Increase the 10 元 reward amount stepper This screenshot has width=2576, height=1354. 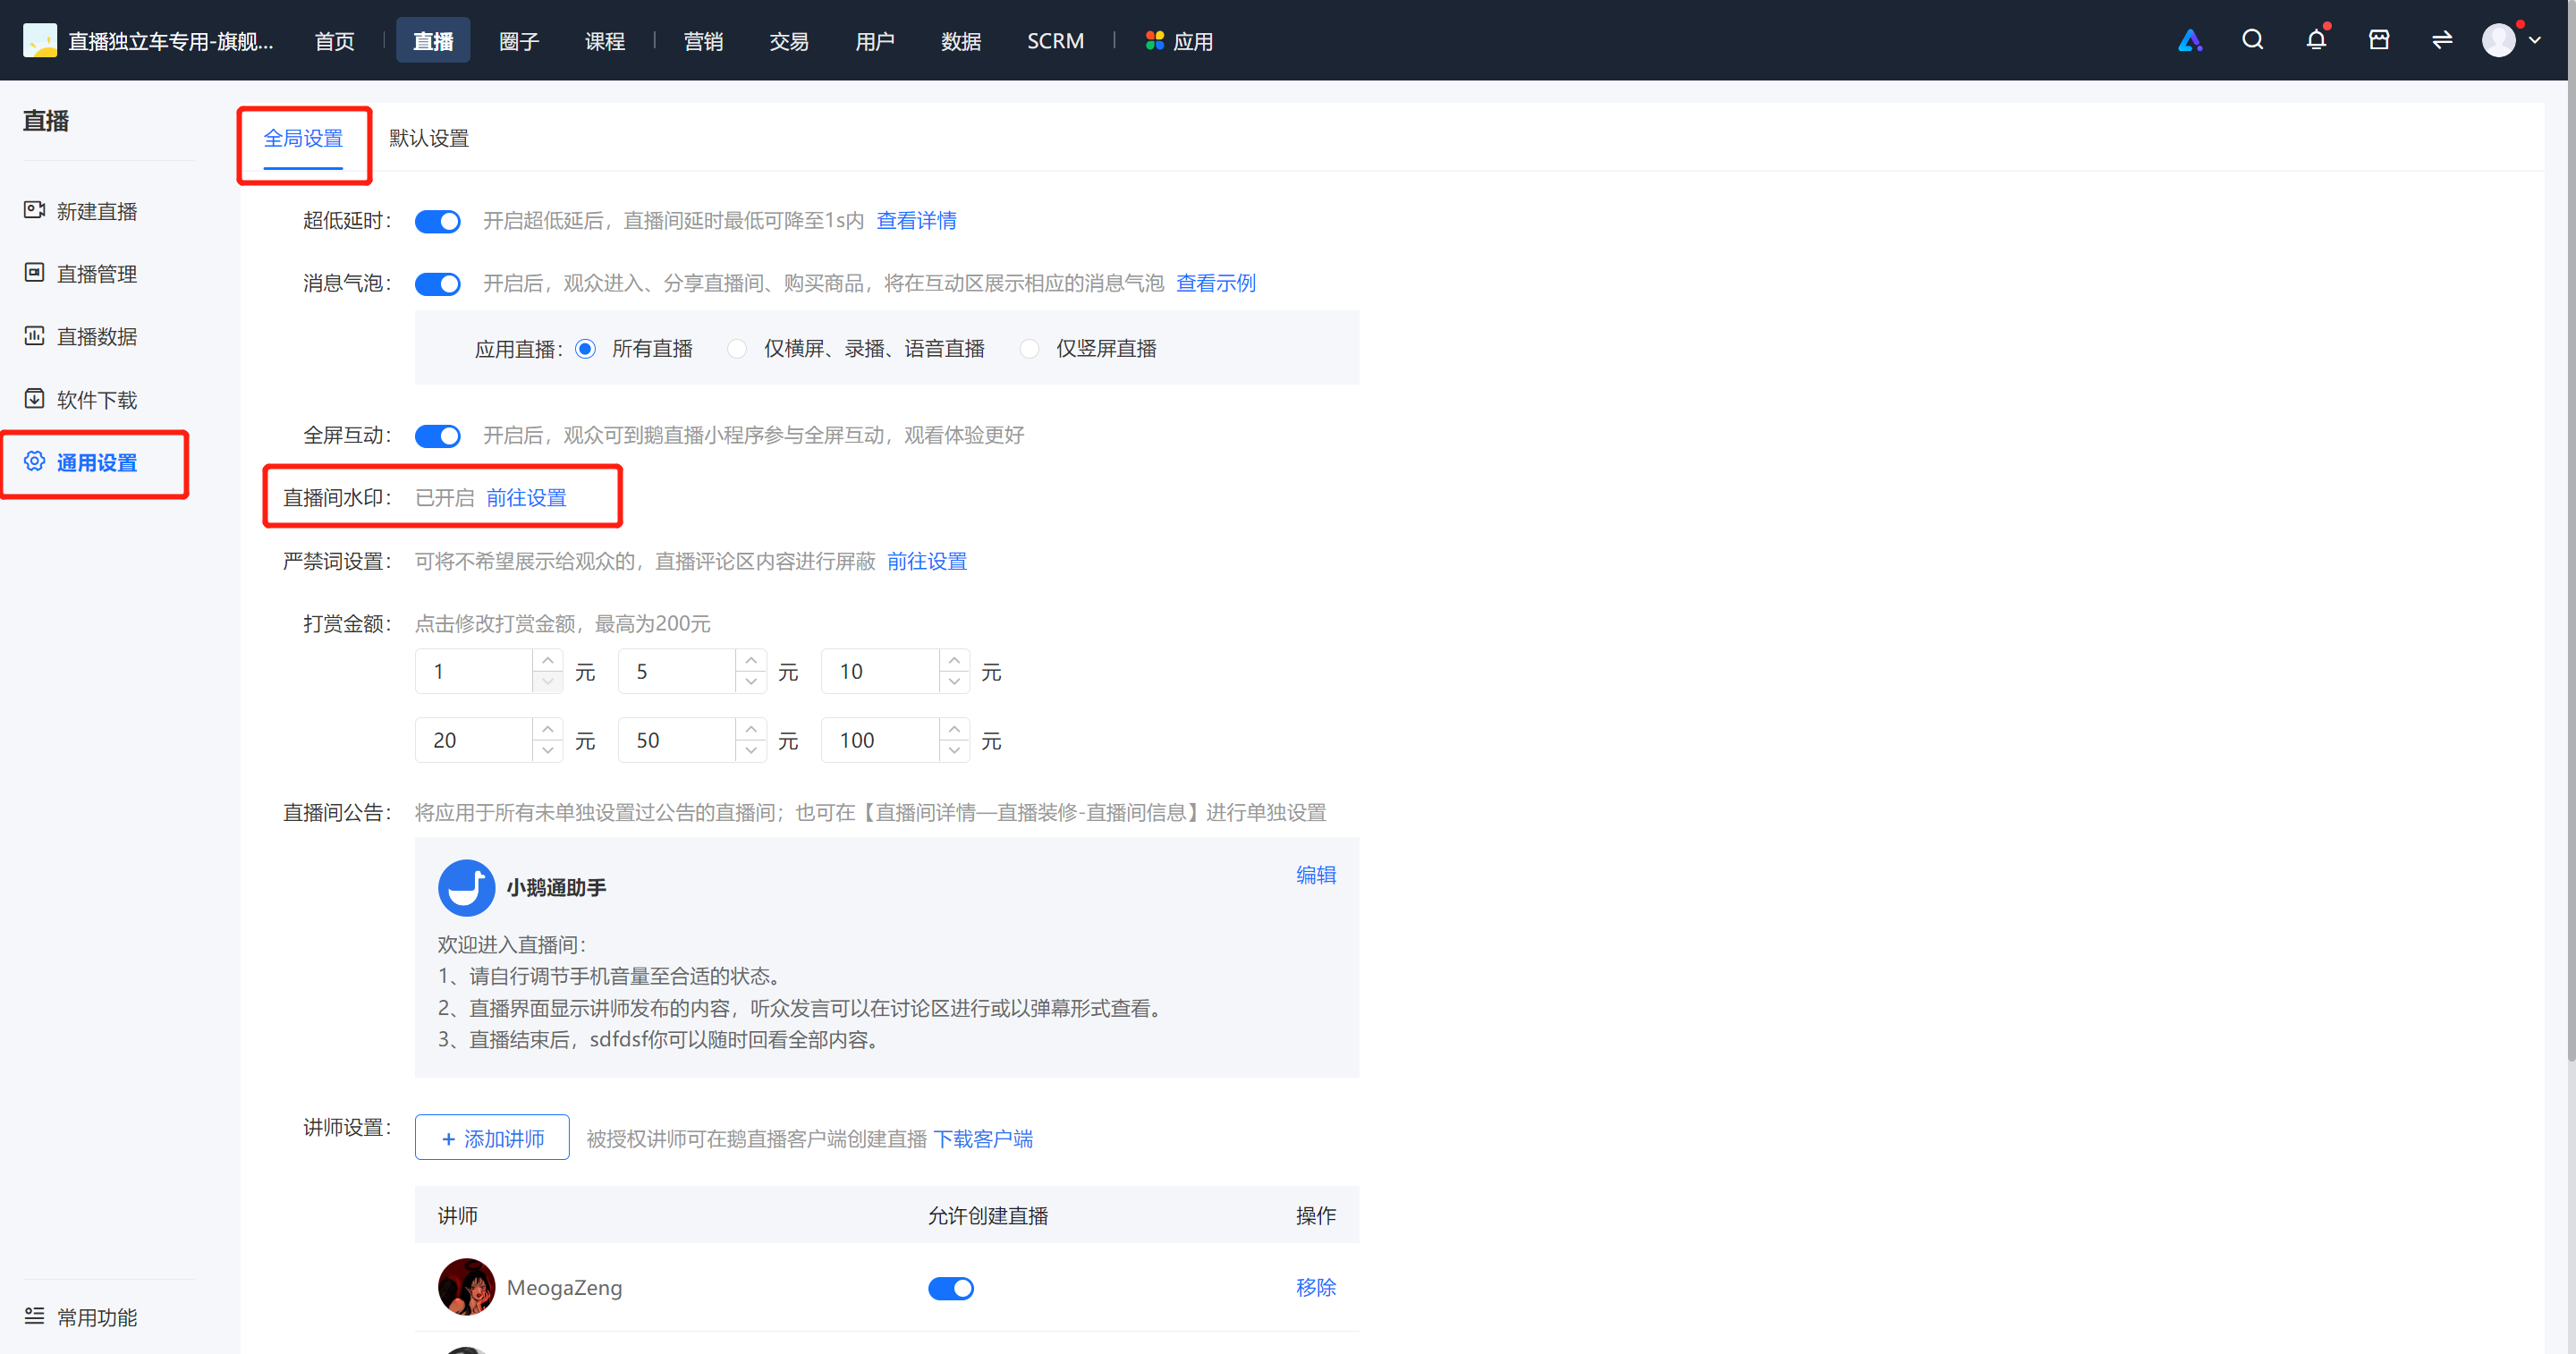(x=955, y=660)
